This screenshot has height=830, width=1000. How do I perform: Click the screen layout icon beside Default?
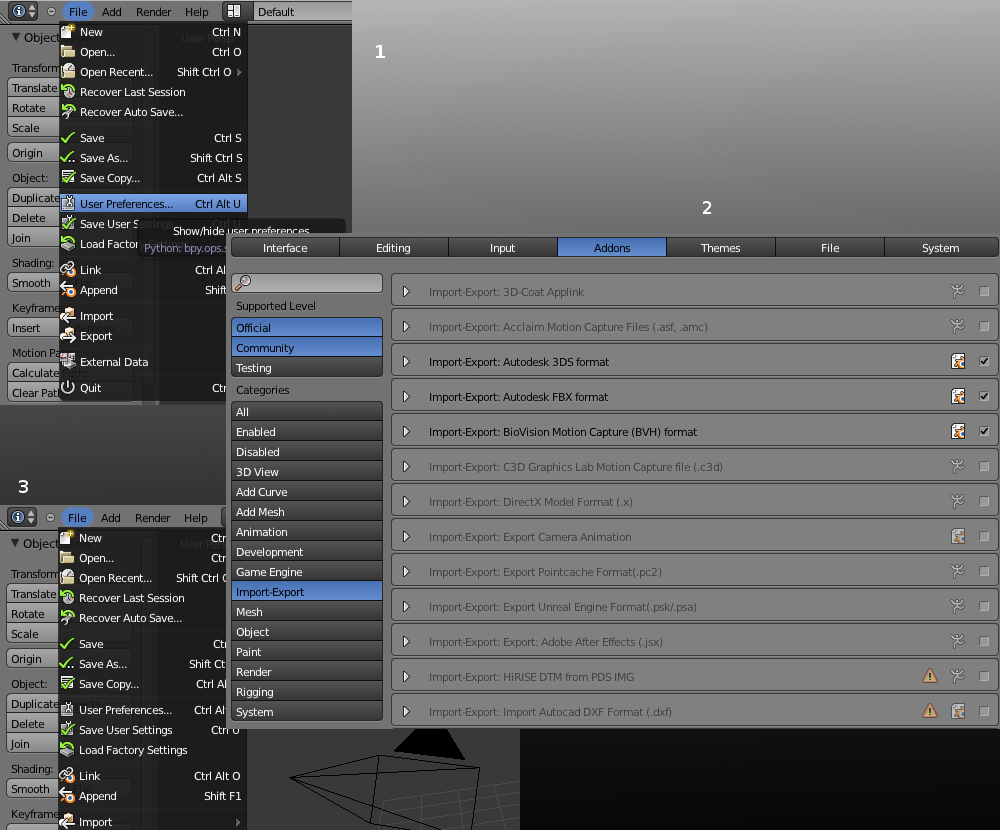click(x=233, y=12)
